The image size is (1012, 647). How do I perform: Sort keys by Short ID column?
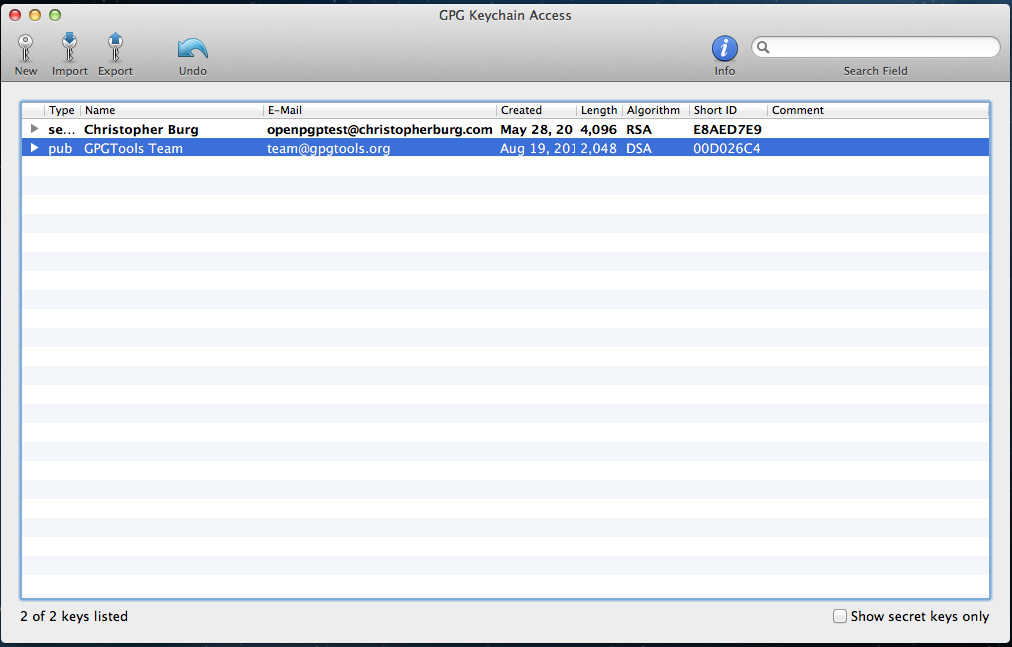pos(728,110)
